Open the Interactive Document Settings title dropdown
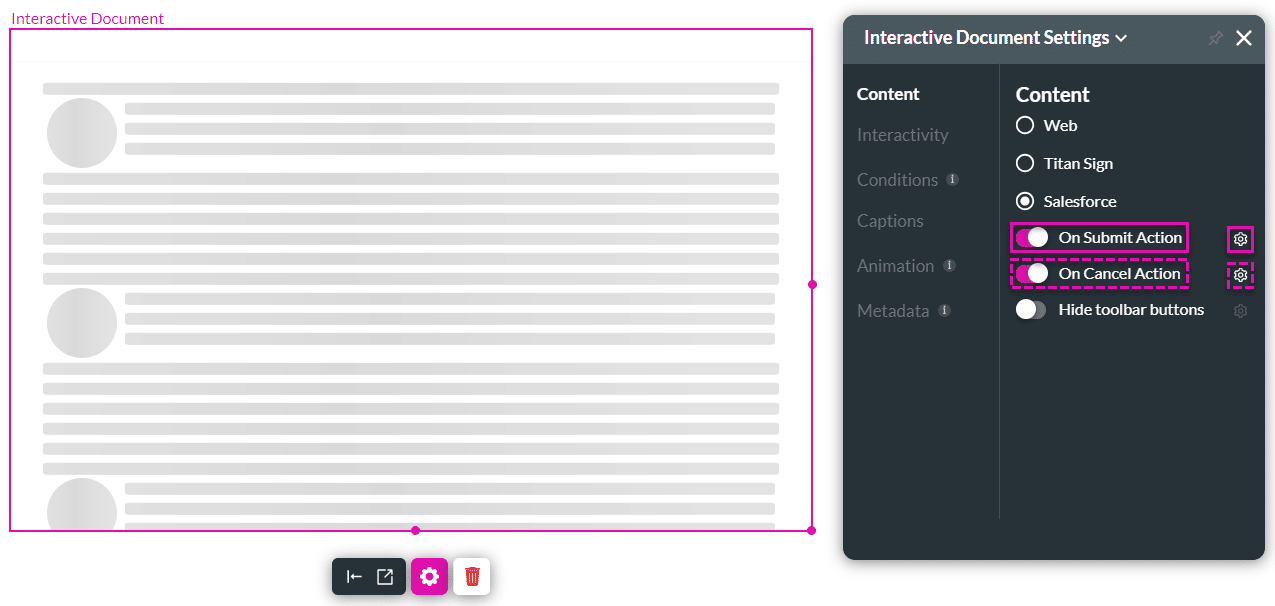 [x=1122, y=37]
